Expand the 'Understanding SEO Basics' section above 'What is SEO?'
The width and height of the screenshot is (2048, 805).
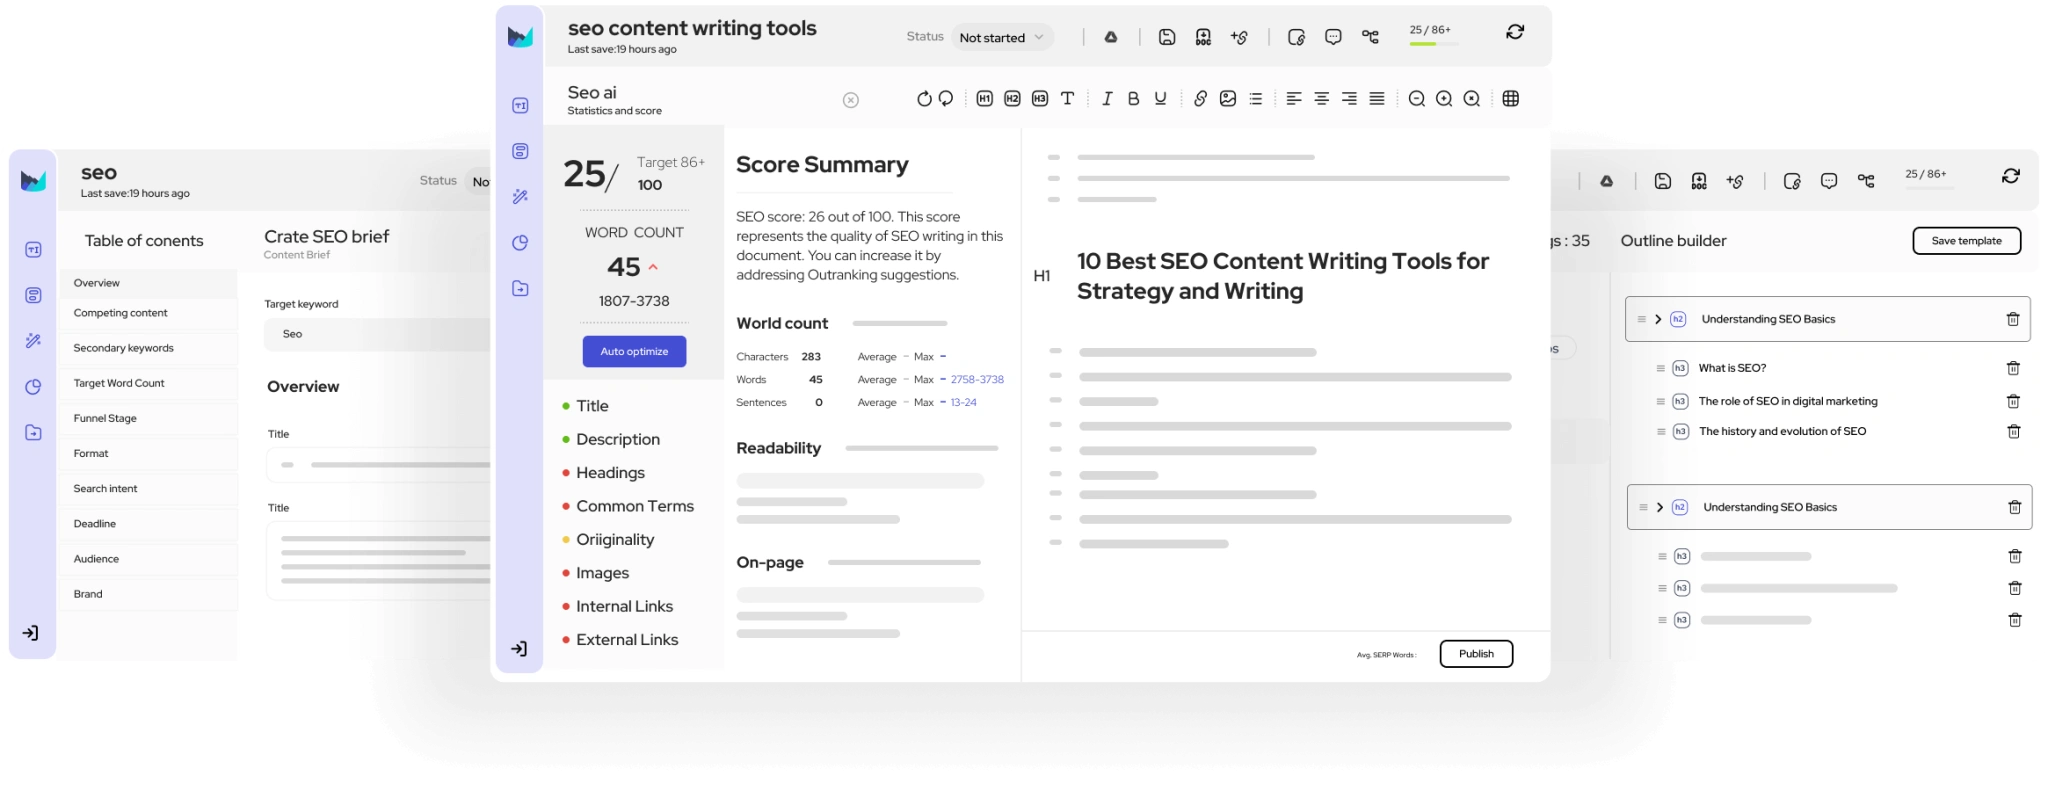click(x=1658, y=319)
